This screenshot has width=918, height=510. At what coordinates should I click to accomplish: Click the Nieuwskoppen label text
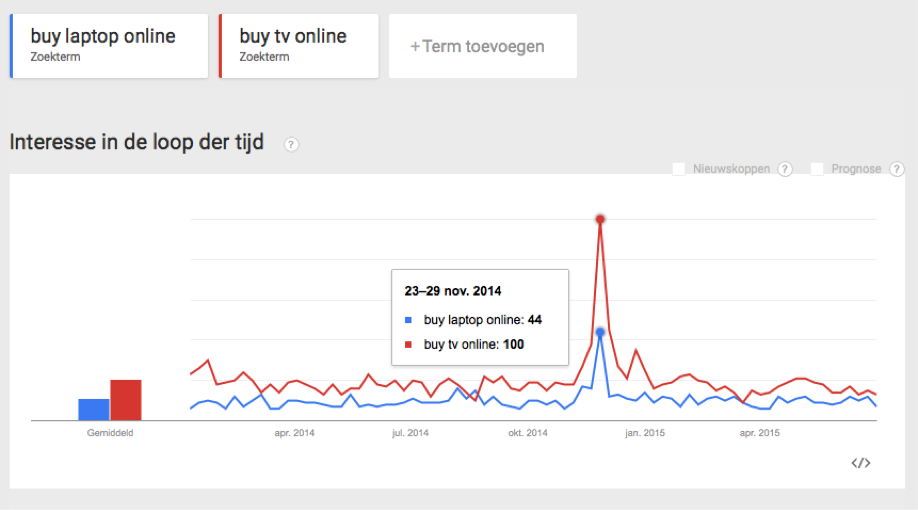(x=731, y=169)
